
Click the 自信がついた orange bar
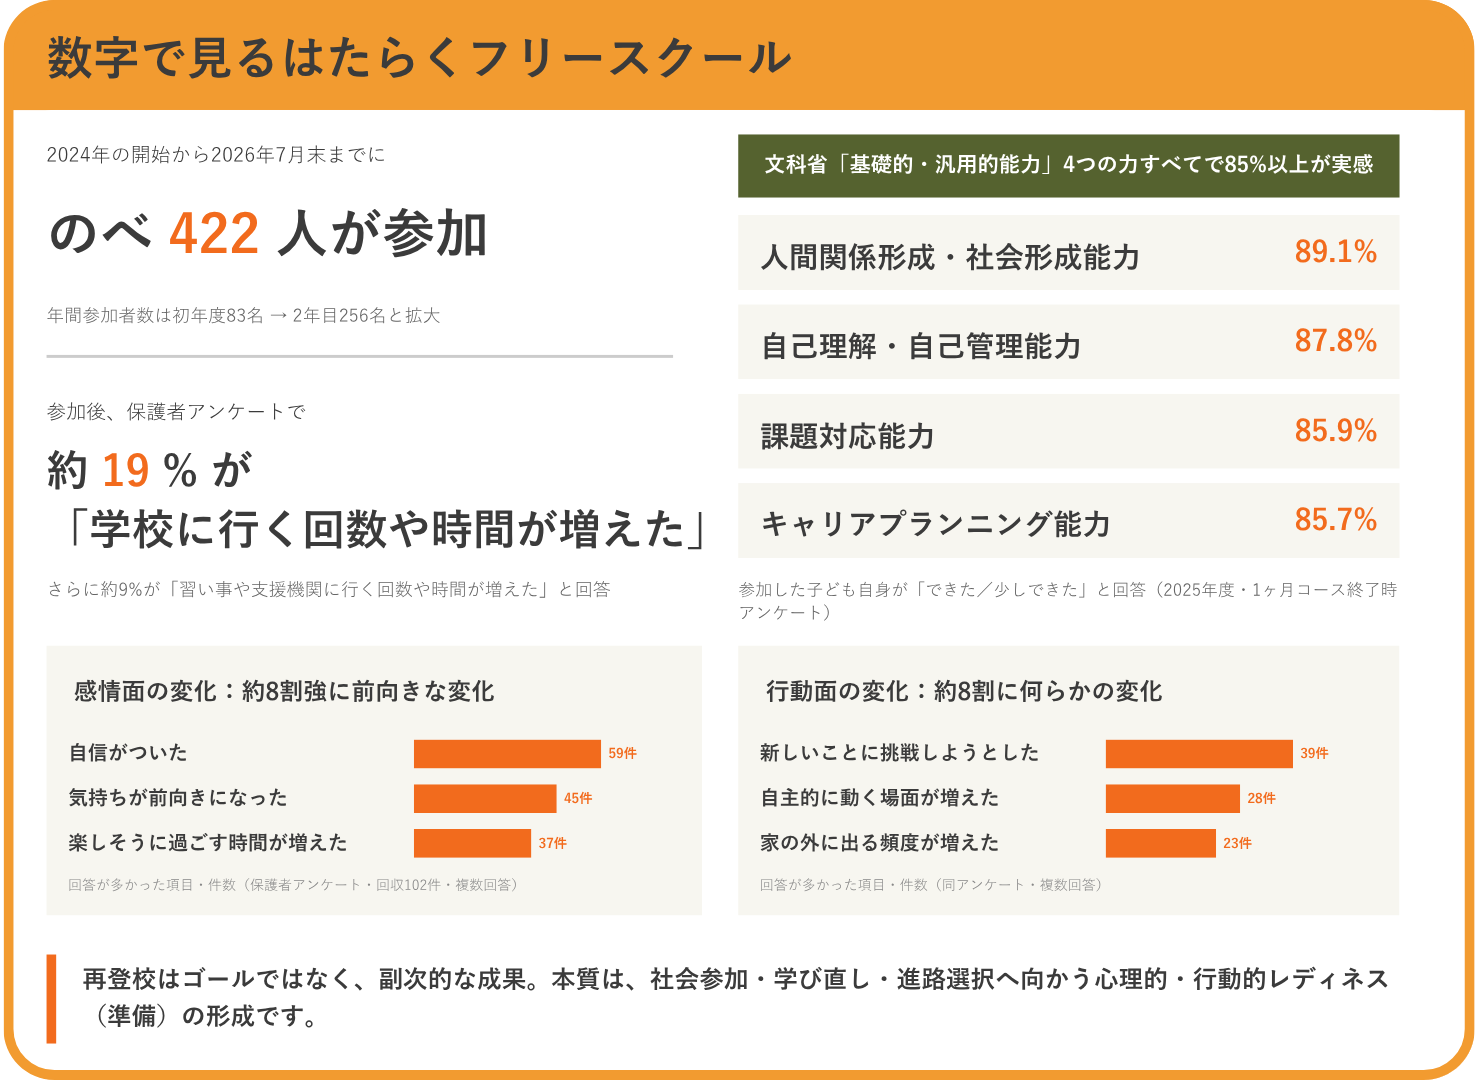pyautogui.click(x=507, y=754)
